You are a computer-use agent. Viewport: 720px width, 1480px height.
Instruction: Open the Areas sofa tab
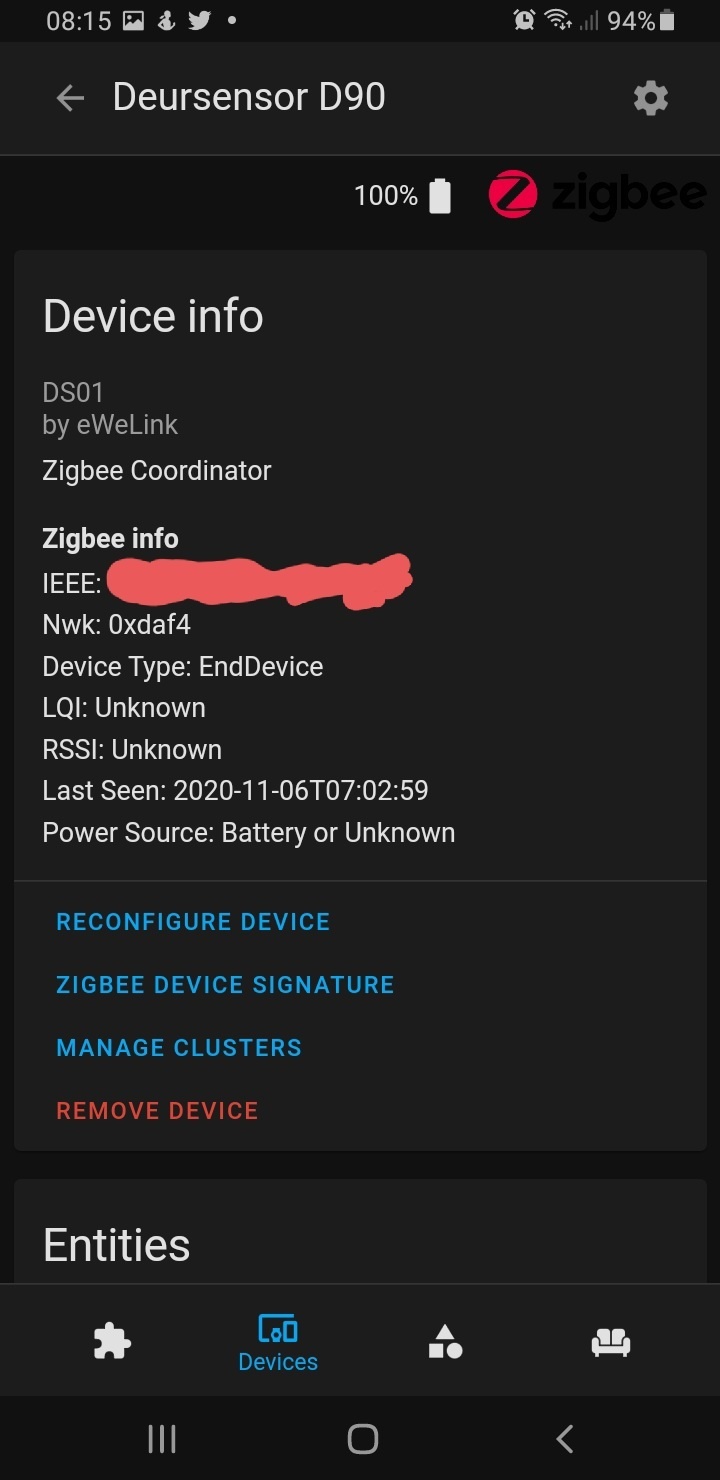coord(611,1342)
